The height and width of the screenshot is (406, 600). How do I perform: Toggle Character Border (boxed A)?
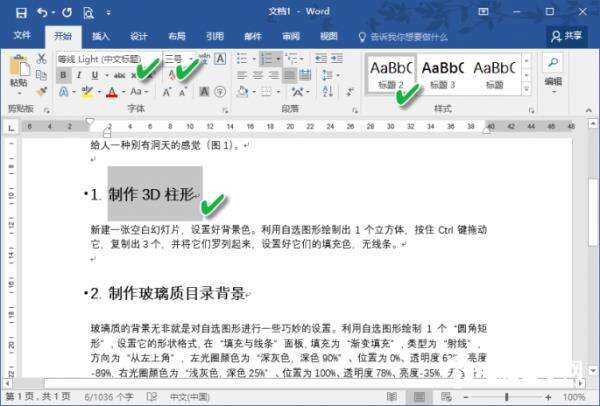point(220,59)
